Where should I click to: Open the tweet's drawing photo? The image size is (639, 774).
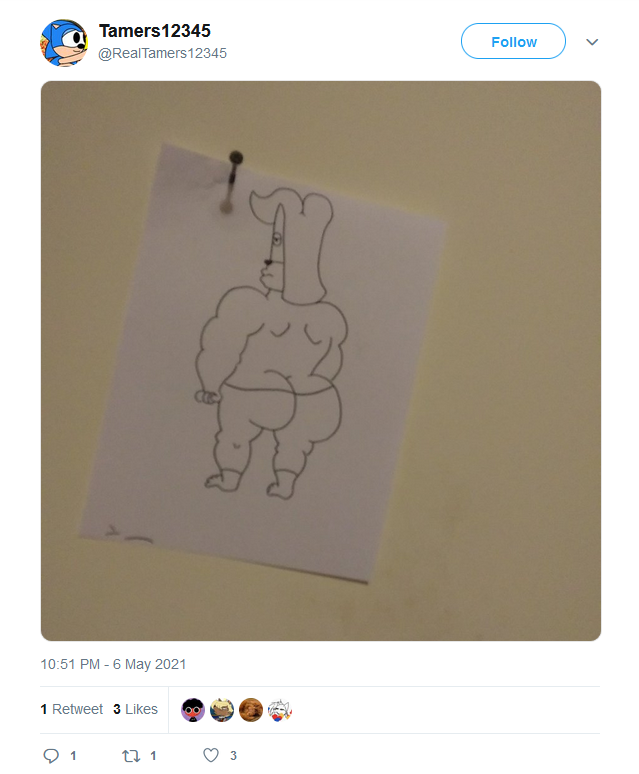pyautogui.click(x=321, y=361)
